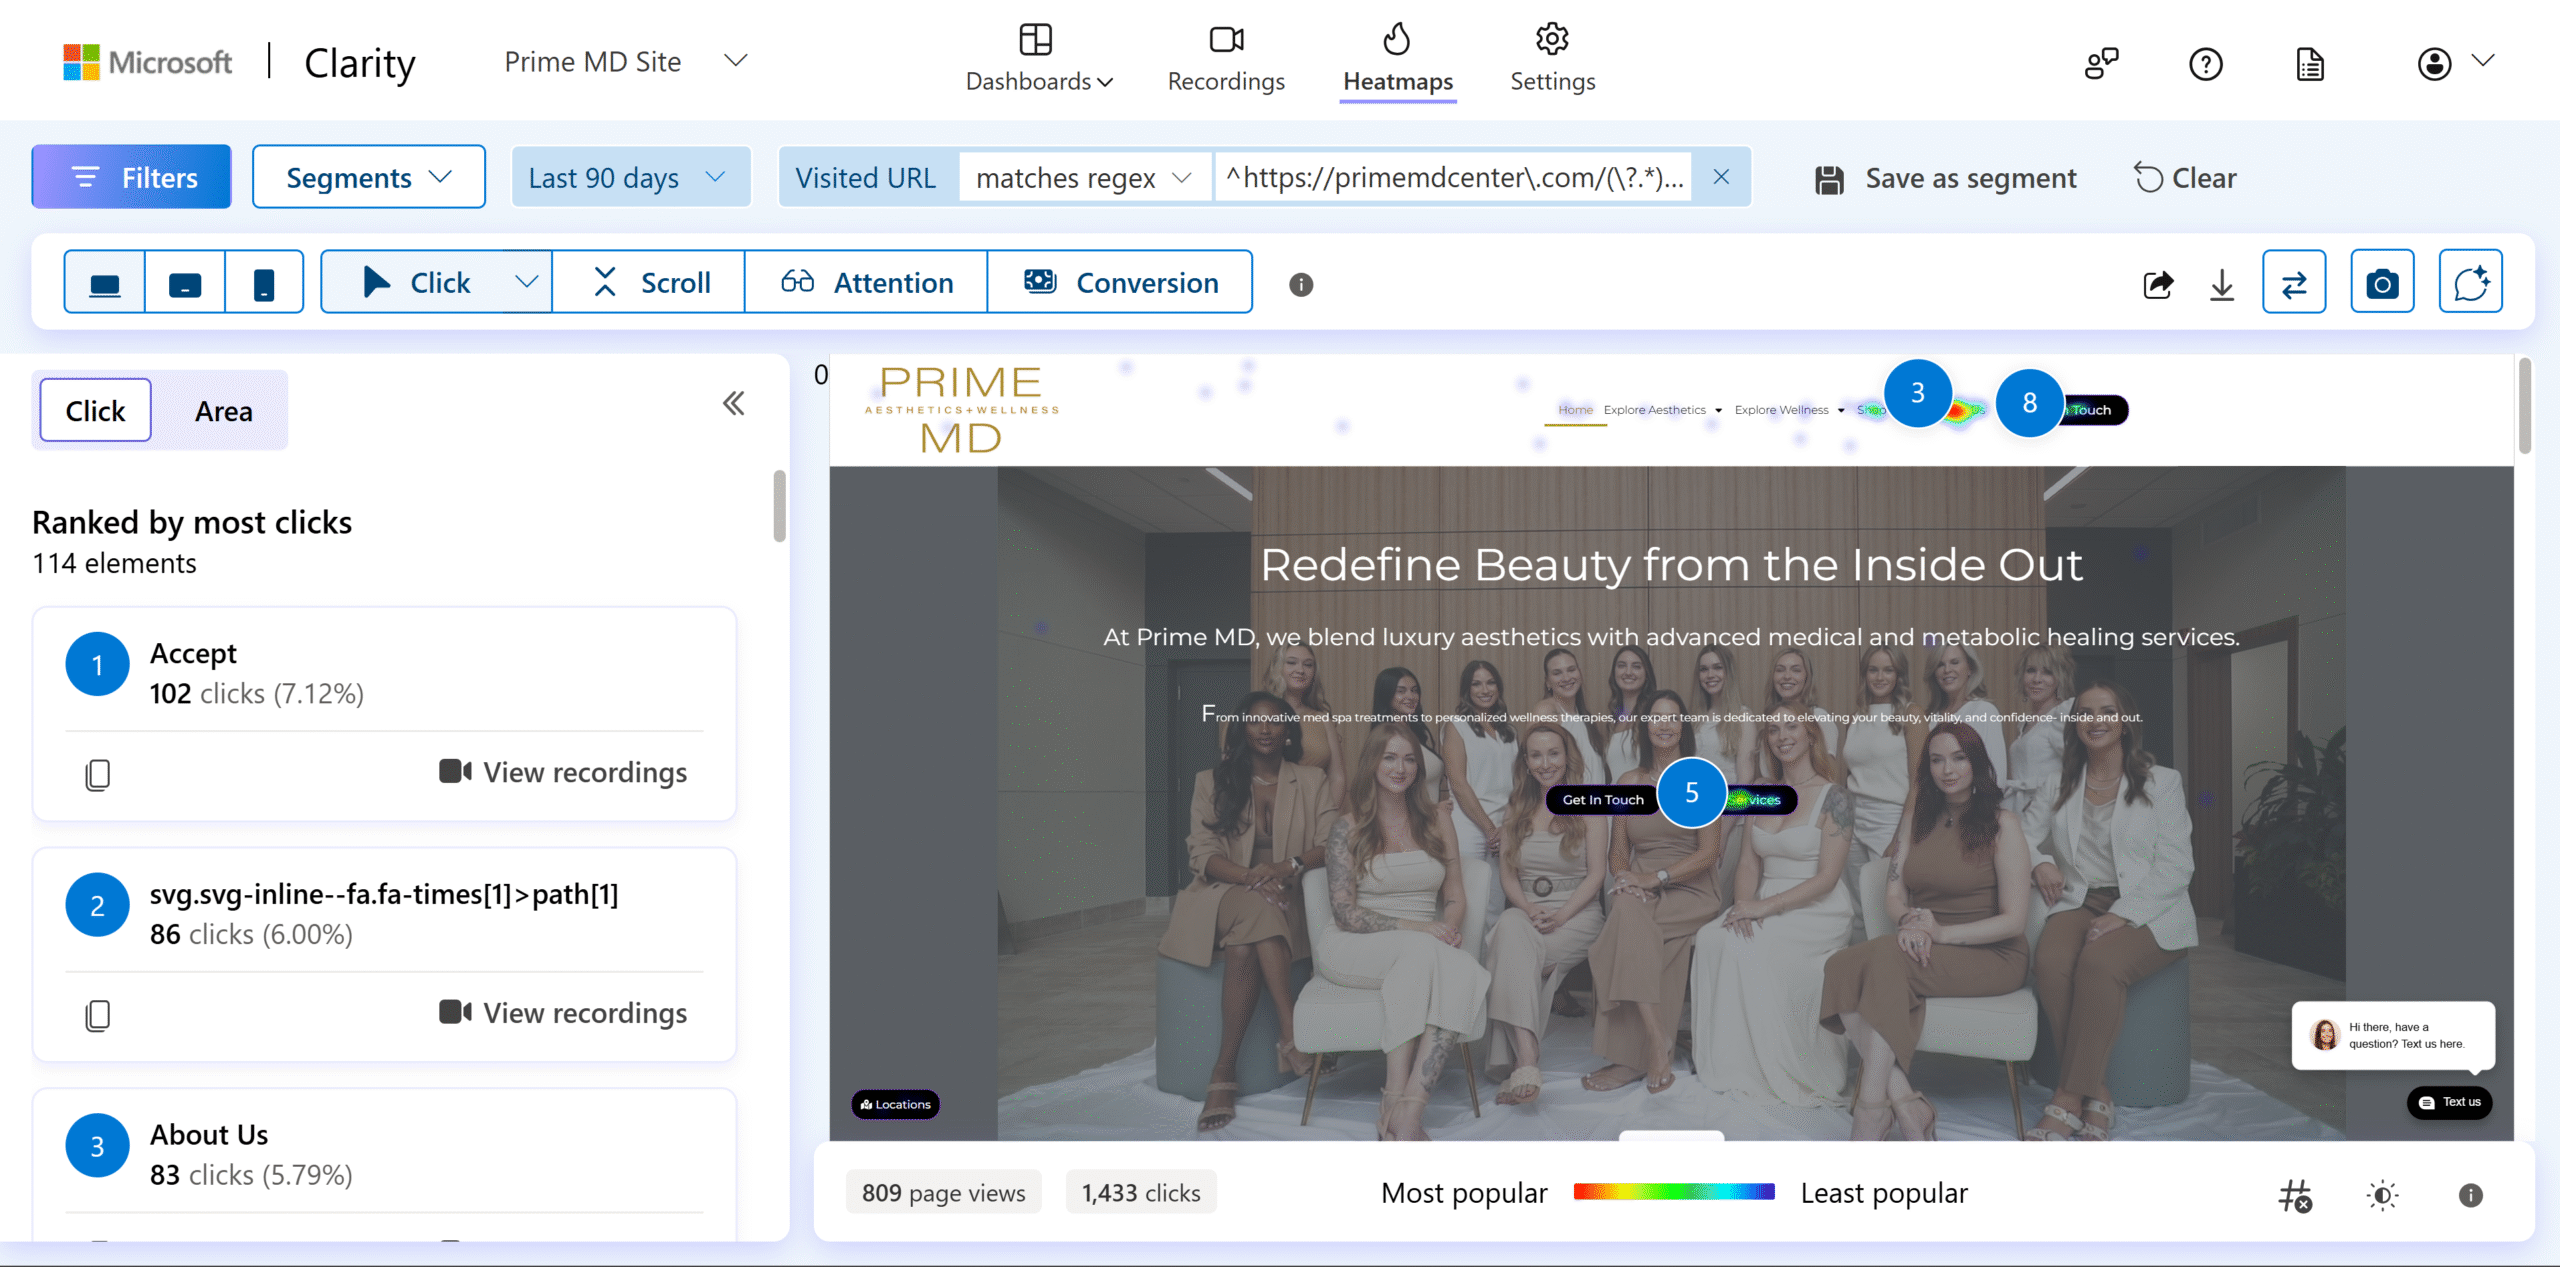Click Save as segment button
Image resolution: width=2560 pixels, height=1267 pixels.
point(1945,178)
